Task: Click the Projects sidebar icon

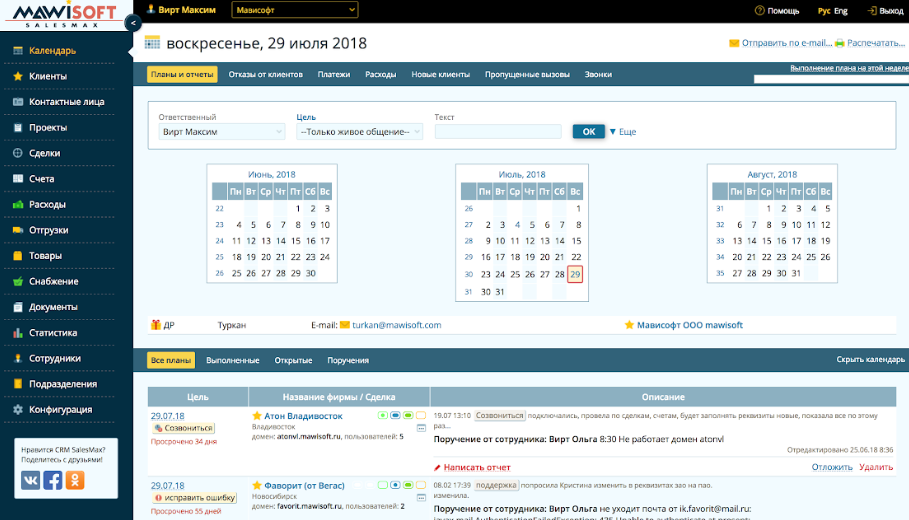Action: click(x=18, y=128)
